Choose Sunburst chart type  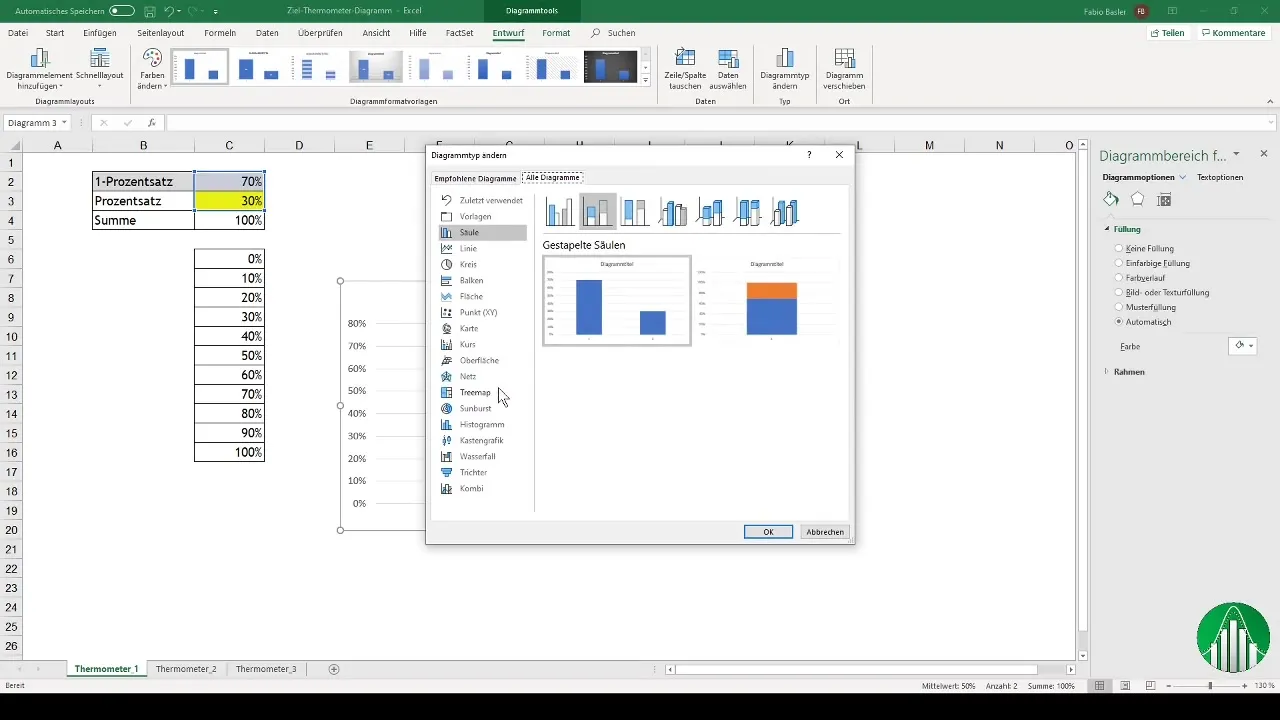482,408
